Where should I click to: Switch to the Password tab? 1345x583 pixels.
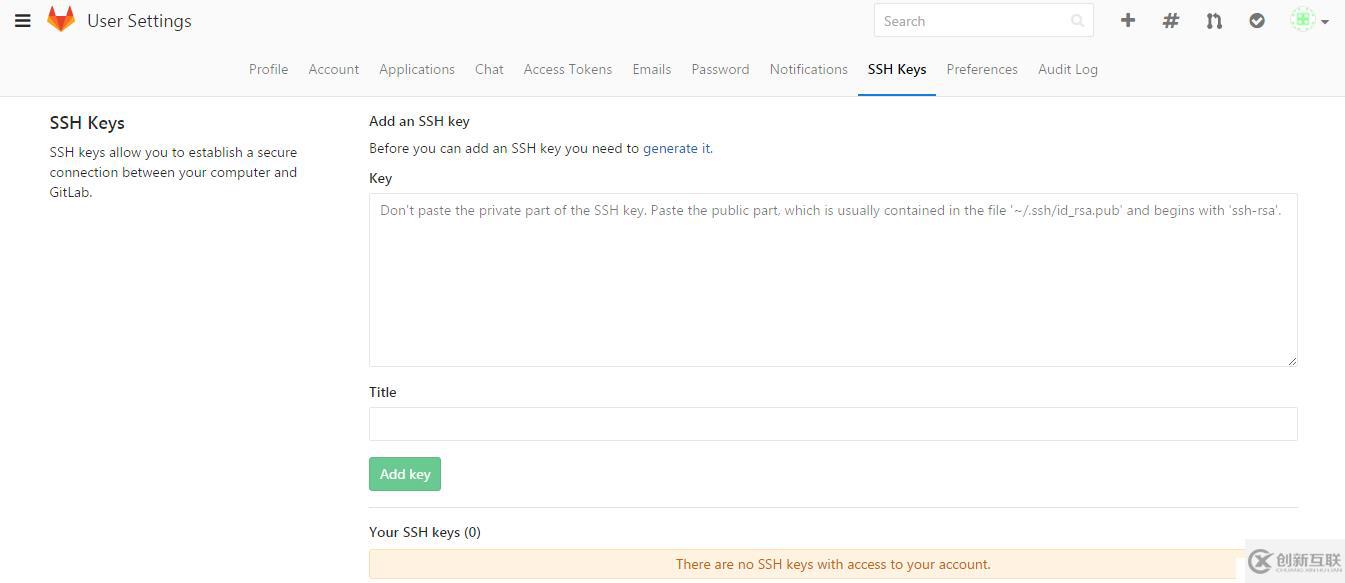(720, 69)
